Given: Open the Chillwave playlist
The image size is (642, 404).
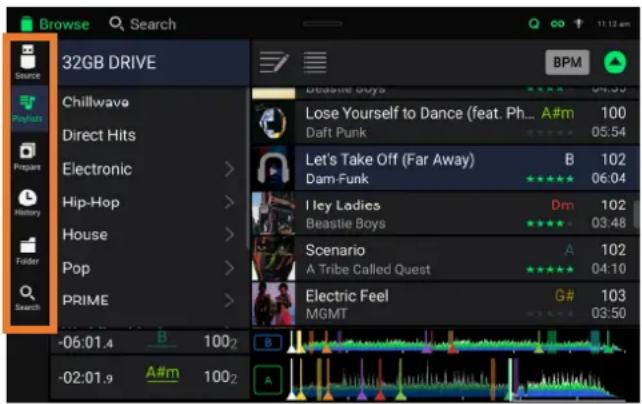Looking at the screenshot, I should [95, 102].
